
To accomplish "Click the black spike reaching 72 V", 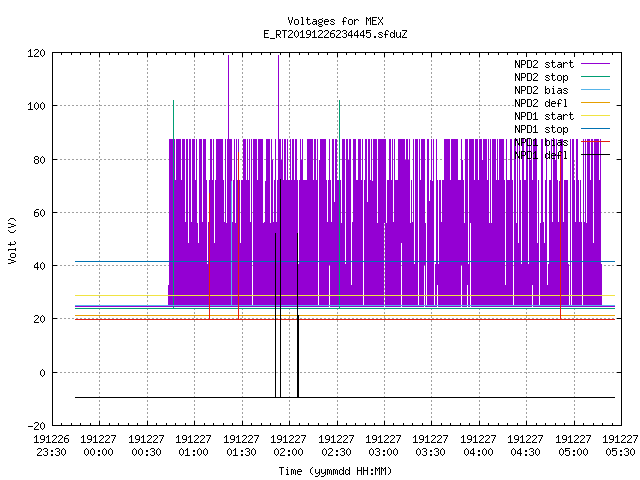I will coord(280,288).
